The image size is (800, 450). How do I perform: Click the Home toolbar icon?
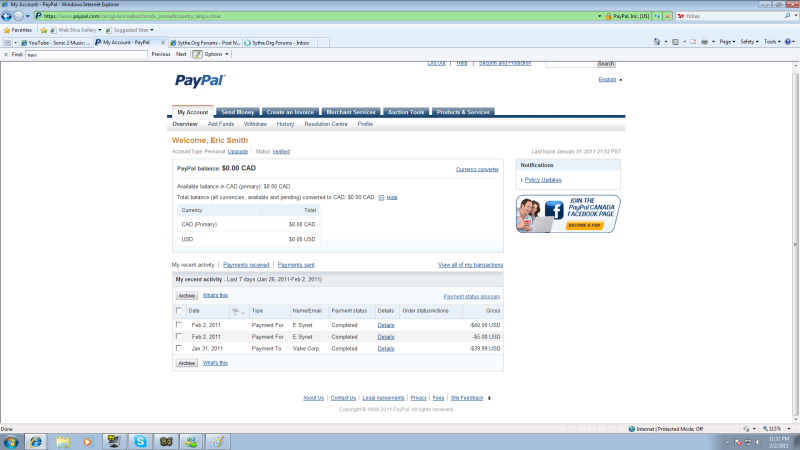(657, 42)
